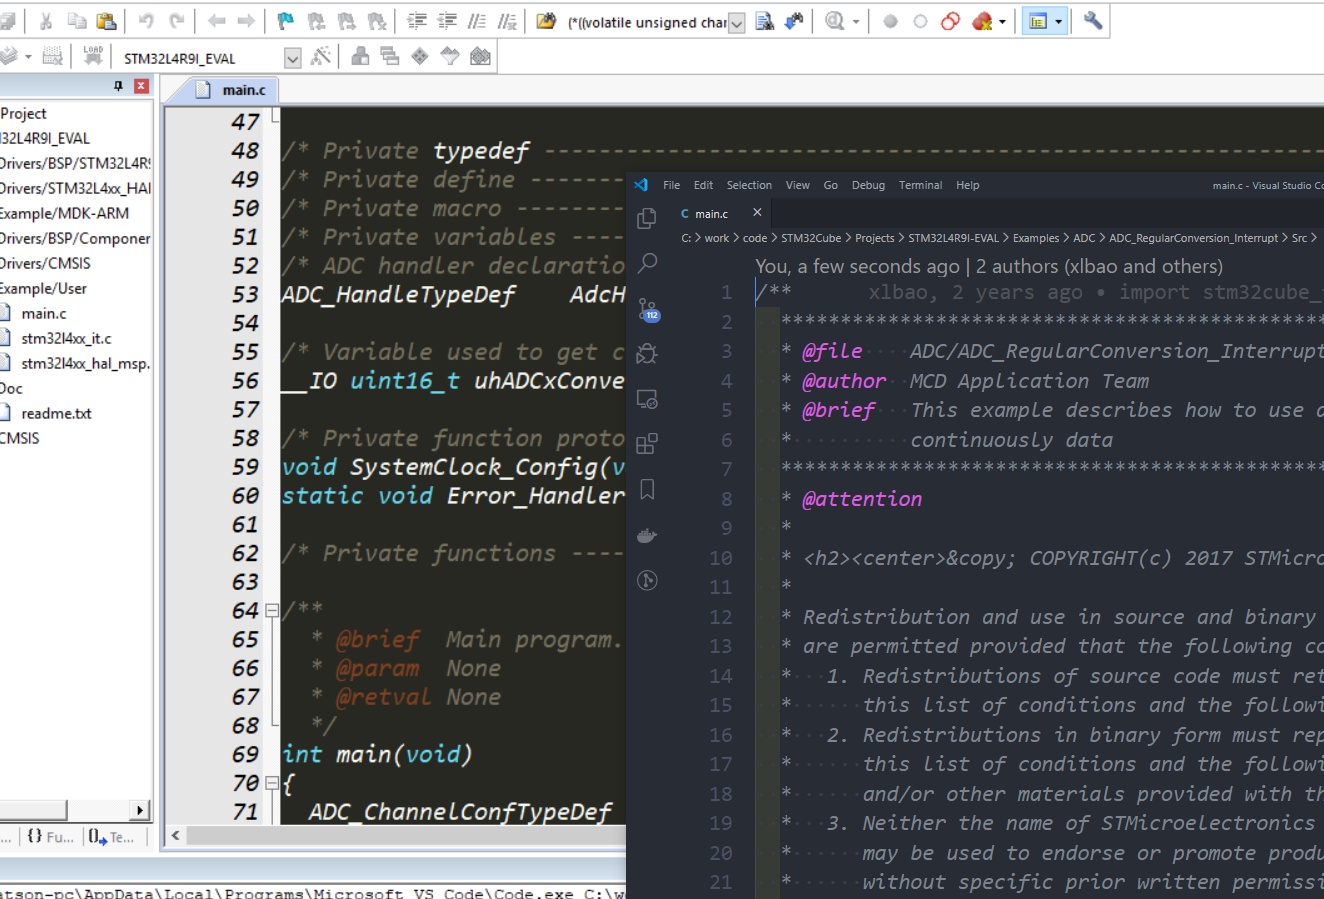
Task: Switch to the main.c tab in Keil editor
Action: pos(233,90)
